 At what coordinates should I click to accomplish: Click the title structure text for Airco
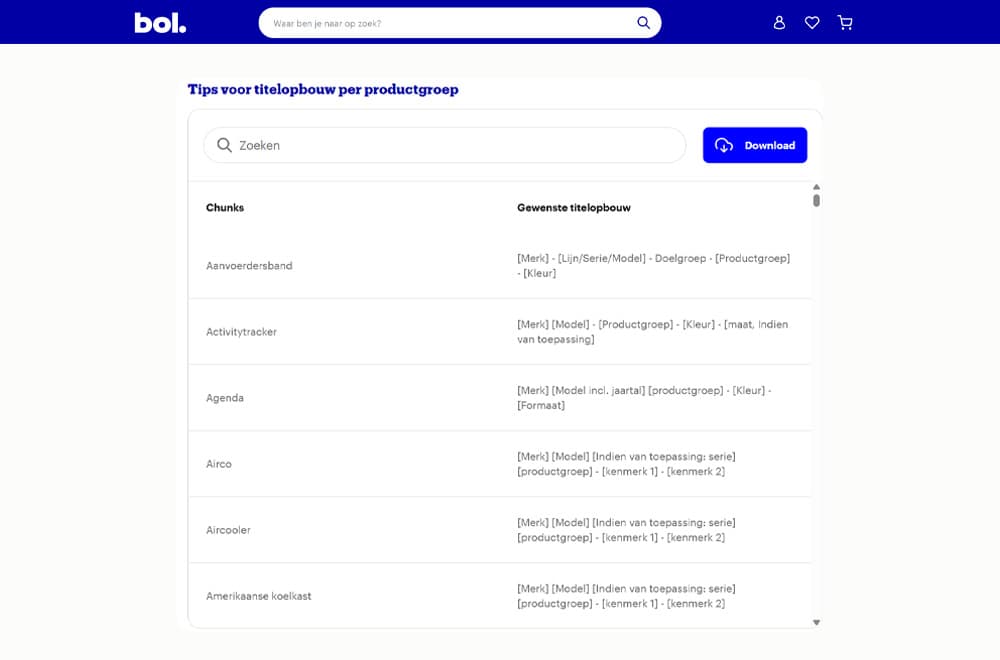pos(626,464)
